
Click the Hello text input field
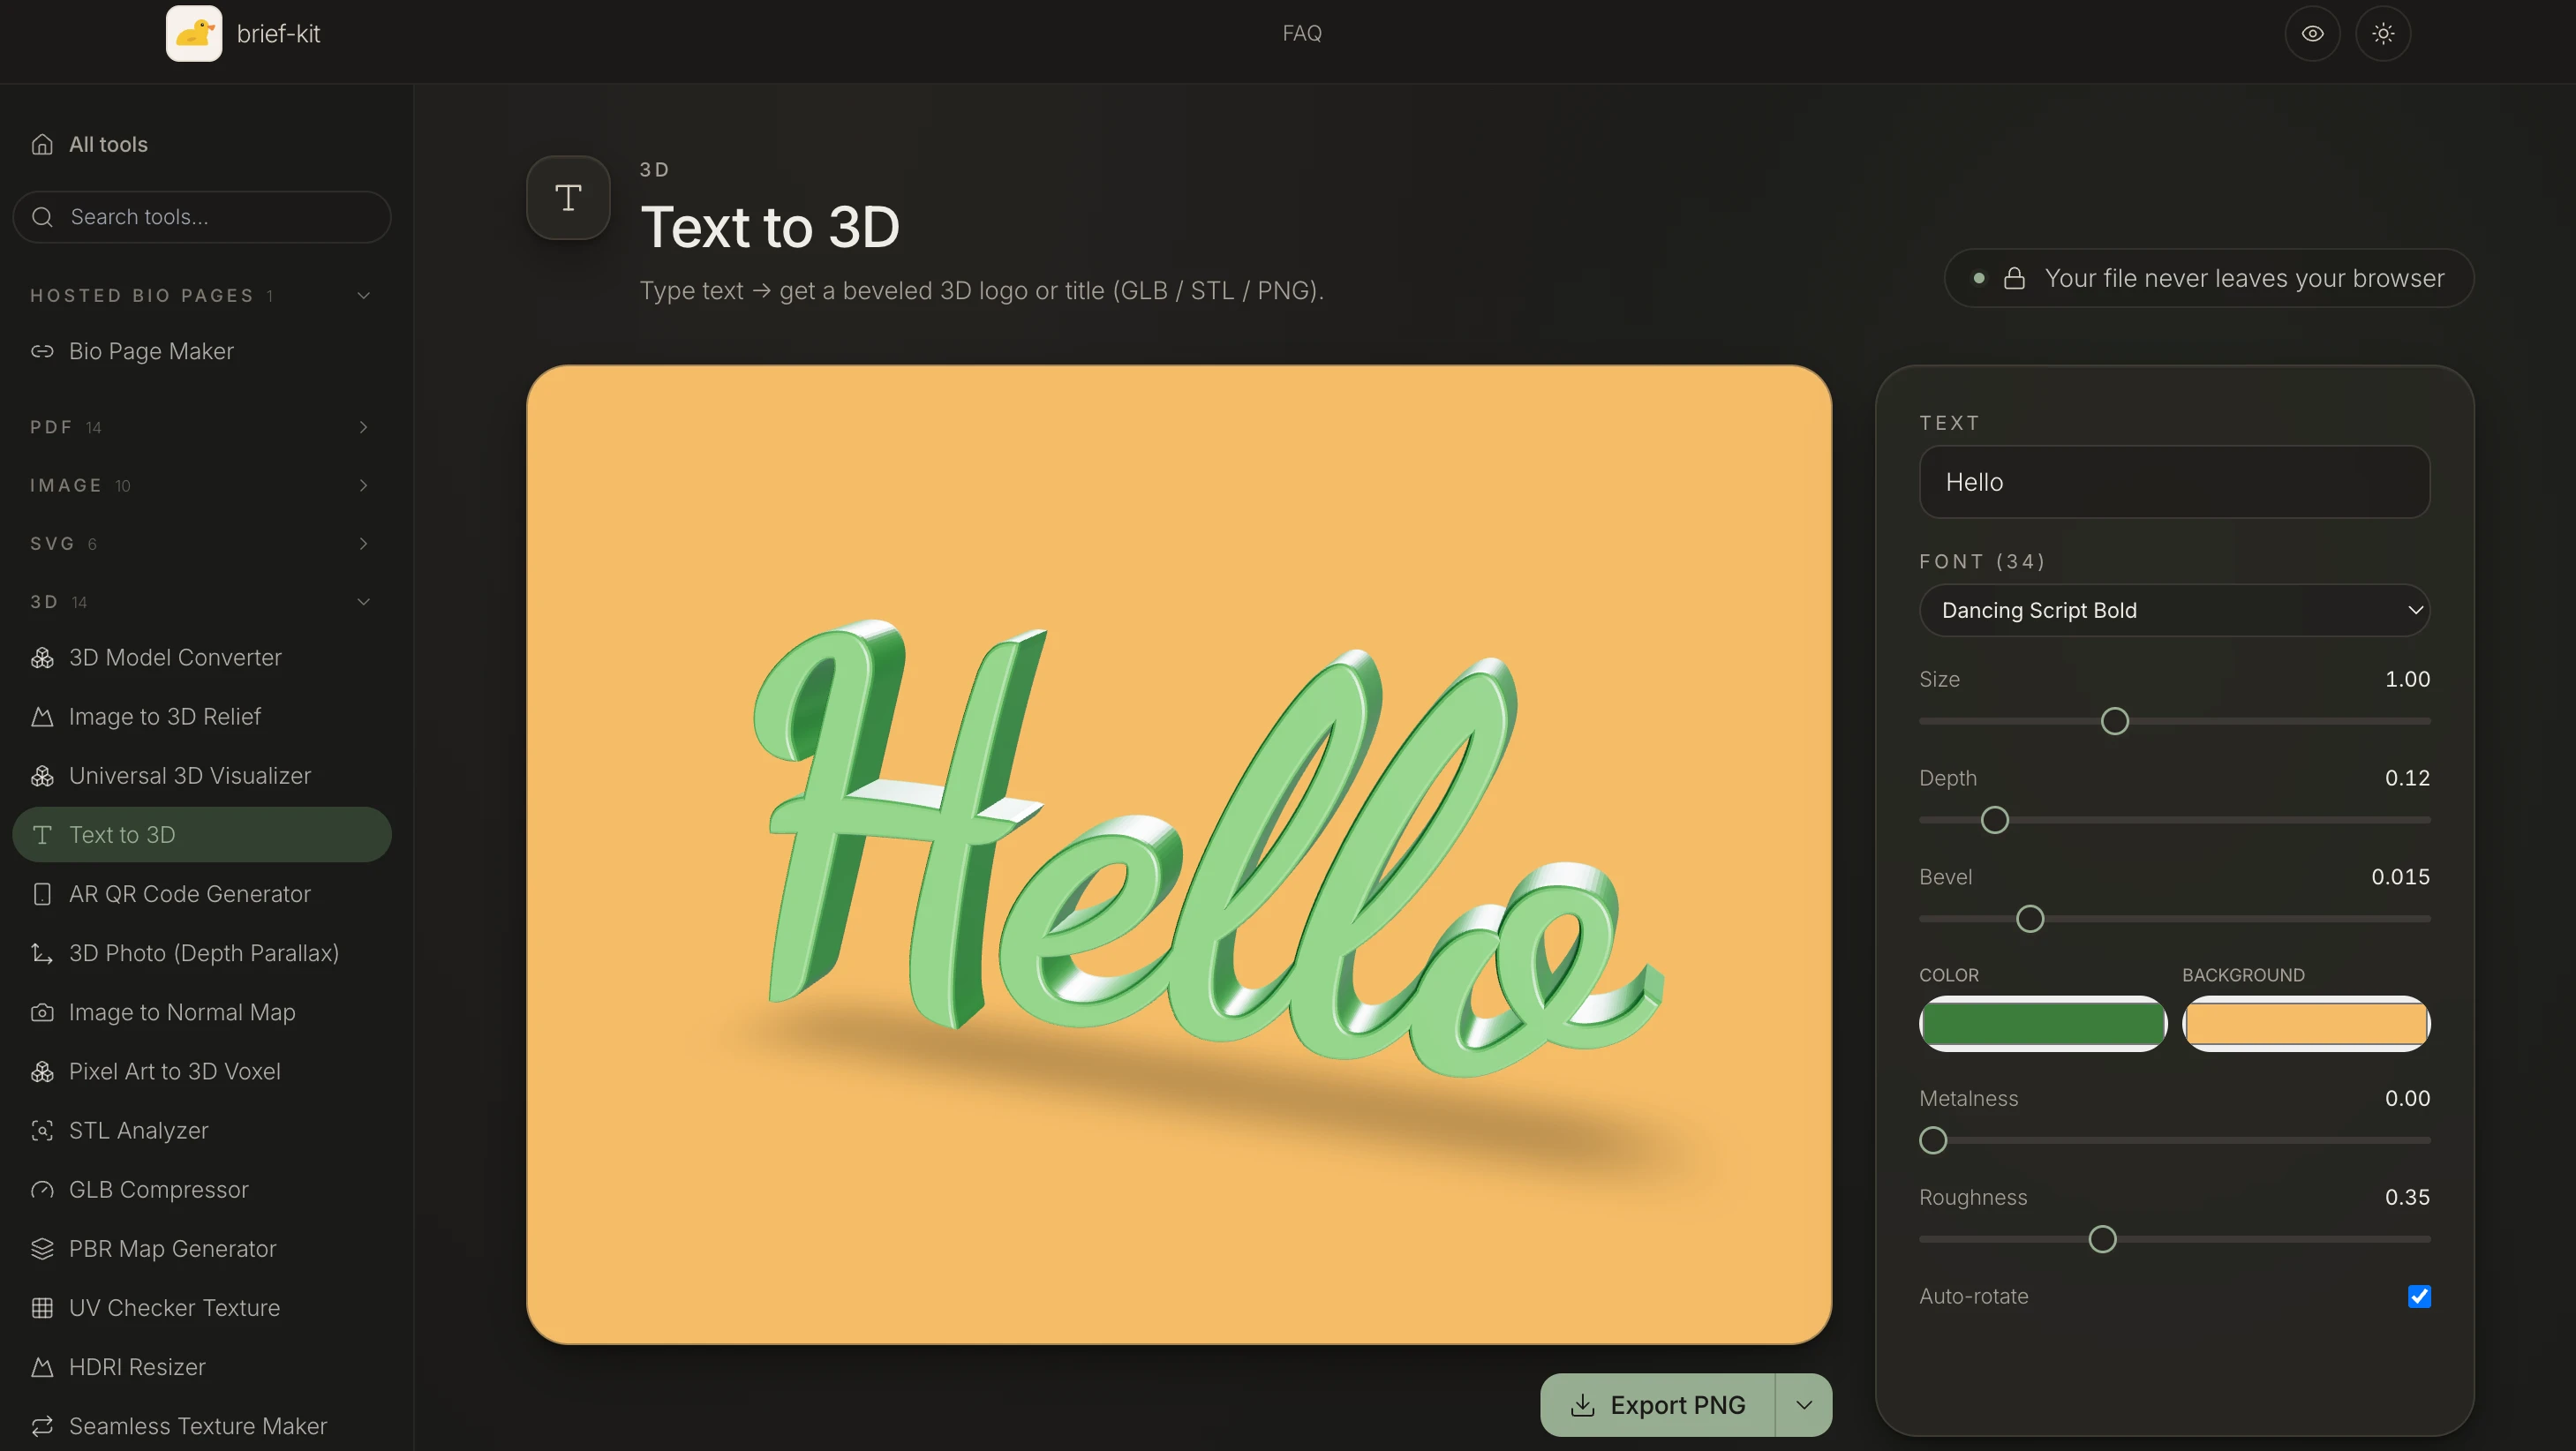coord(2174,482)
